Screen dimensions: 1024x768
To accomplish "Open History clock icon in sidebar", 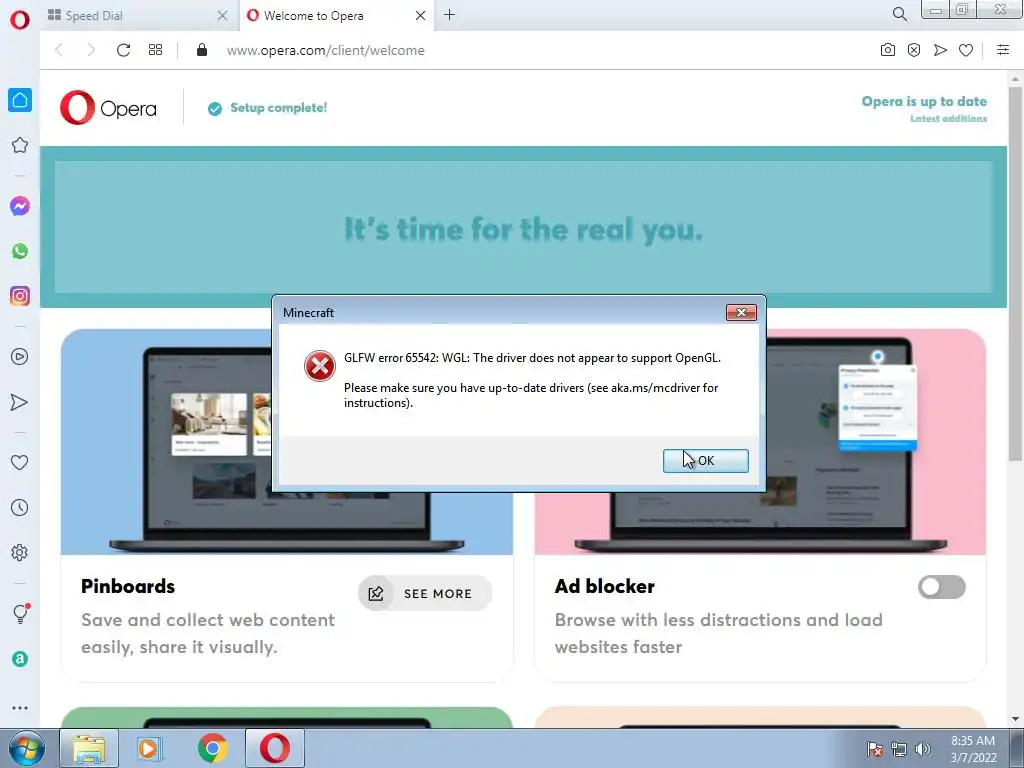I will coord(20,507).
